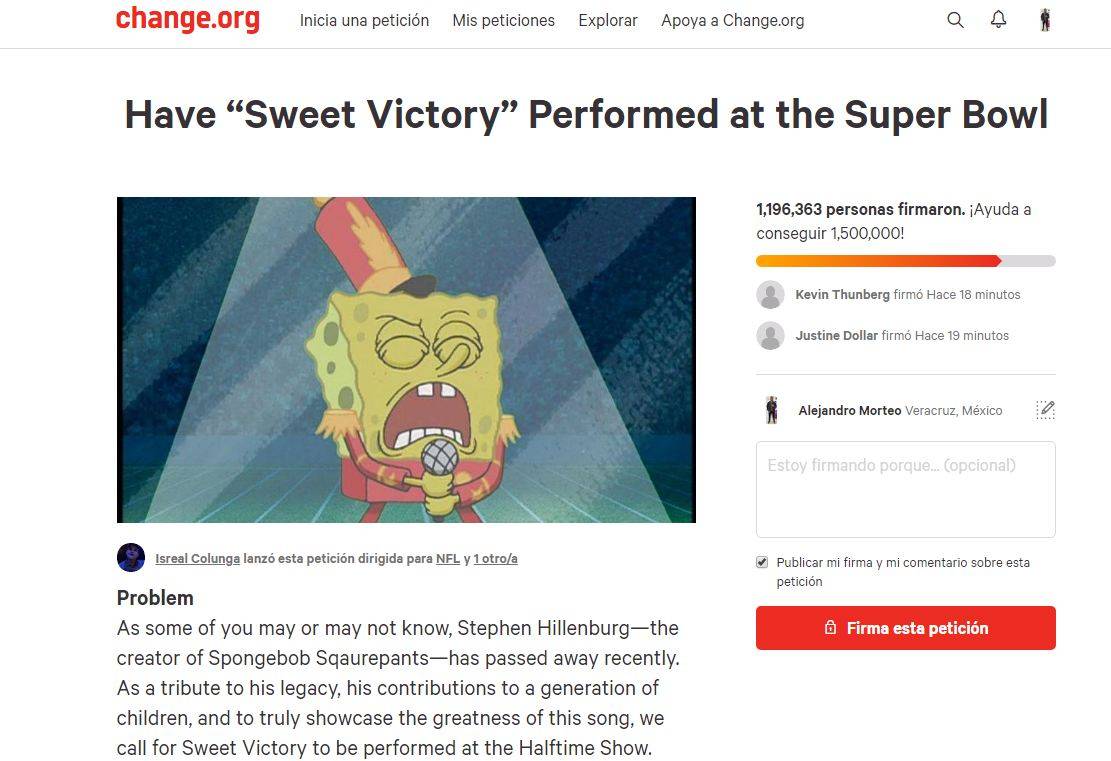Uncheck 'Publicar mi firma y mi comentario'
The height and width of the screenshot is (761, 1111).
click(761, 561)
